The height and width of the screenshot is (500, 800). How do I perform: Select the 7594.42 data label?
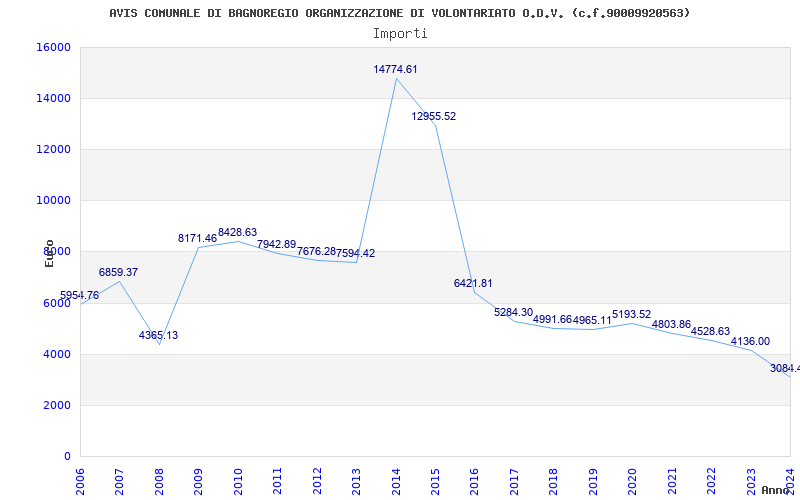coord(356,253)
